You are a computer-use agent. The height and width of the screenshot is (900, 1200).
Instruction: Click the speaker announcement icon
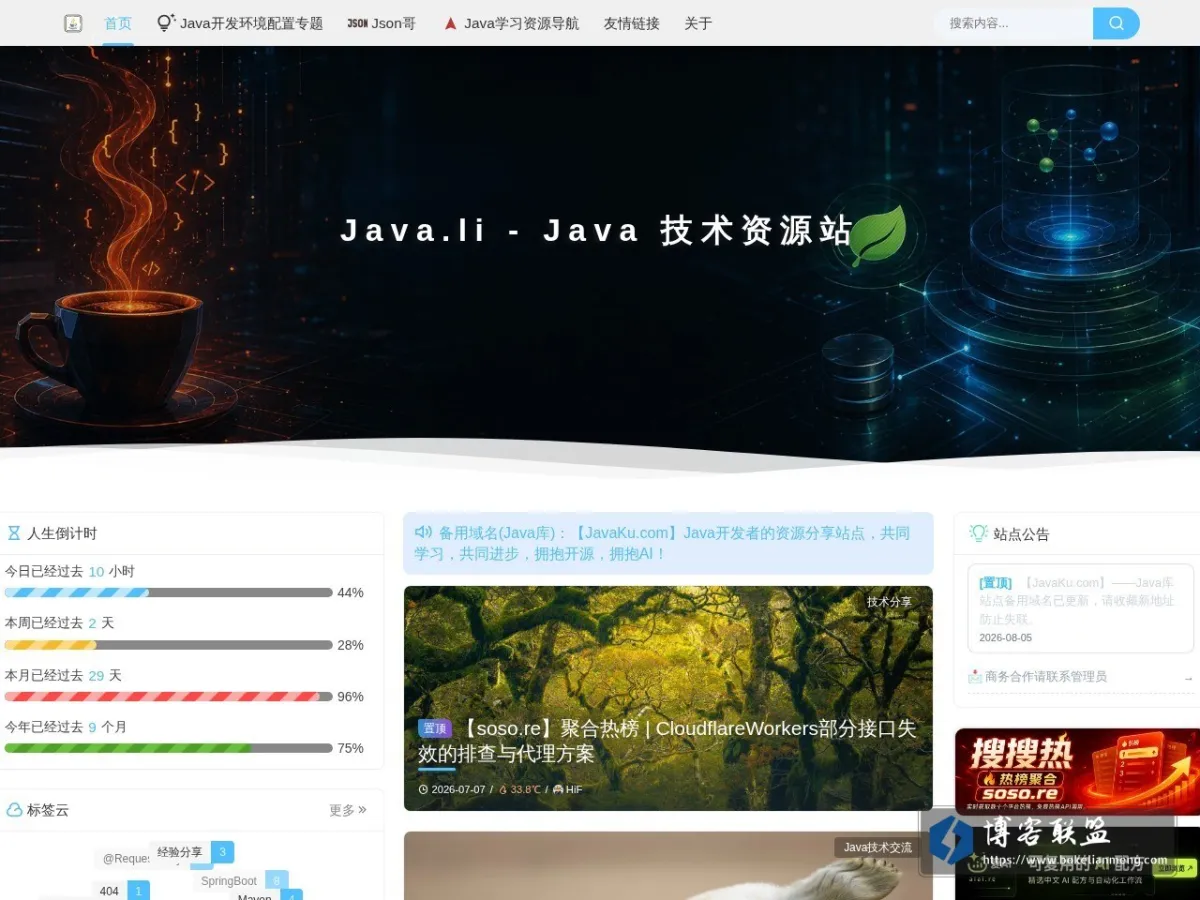tap(423, 532)
